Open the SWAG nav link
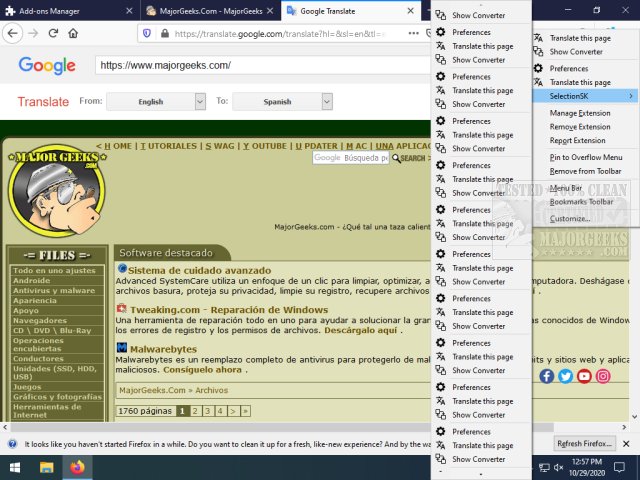The width and height of the screenshot is (640, 480). point(220,146)
